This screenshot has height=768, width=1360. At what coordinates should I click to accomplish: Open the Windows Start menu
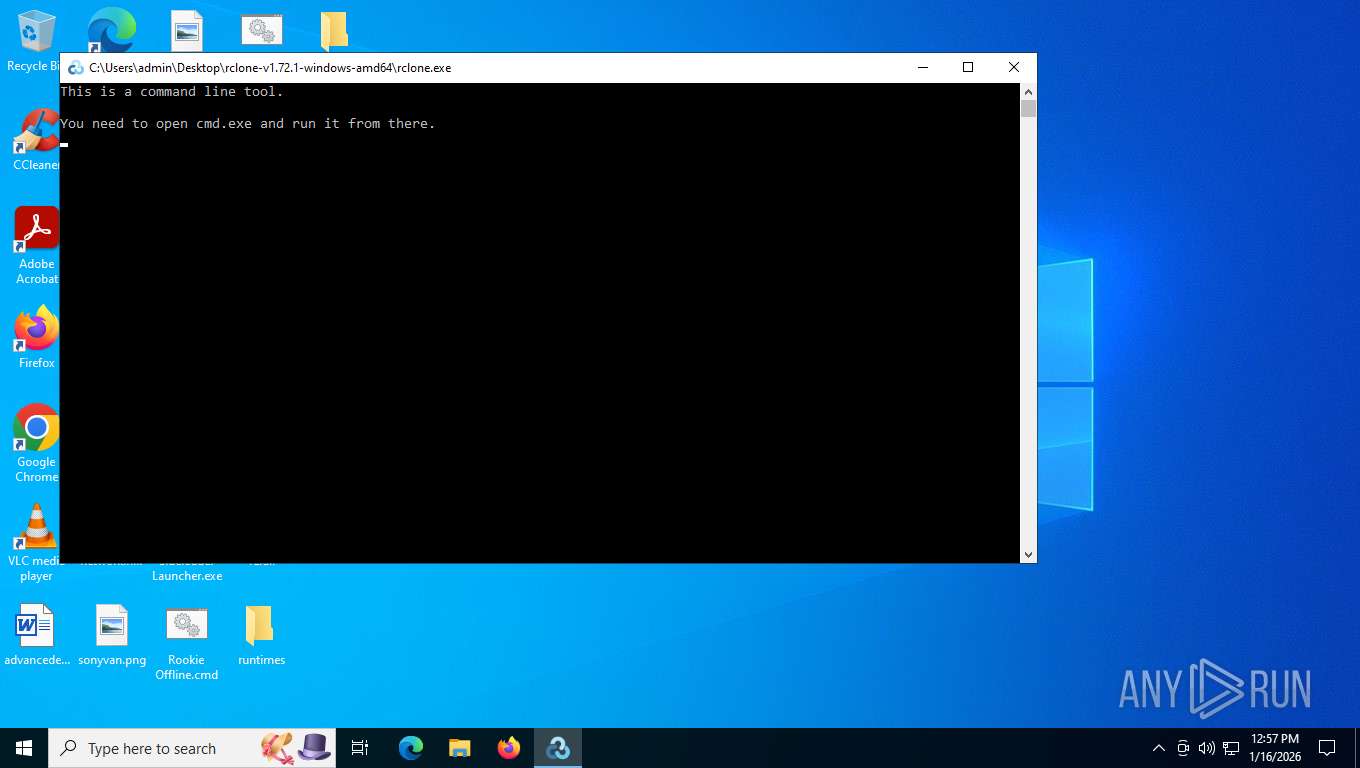pyautogui.click(x=24, y=748)
